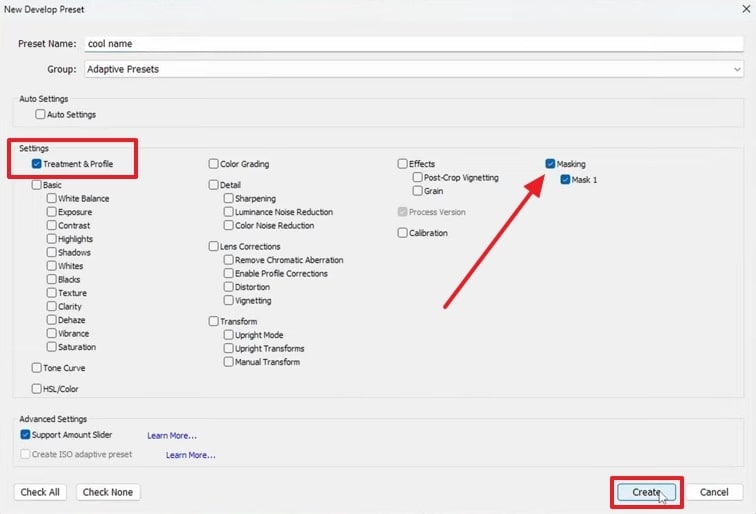Check the Manual Transform option

[229, 362]
